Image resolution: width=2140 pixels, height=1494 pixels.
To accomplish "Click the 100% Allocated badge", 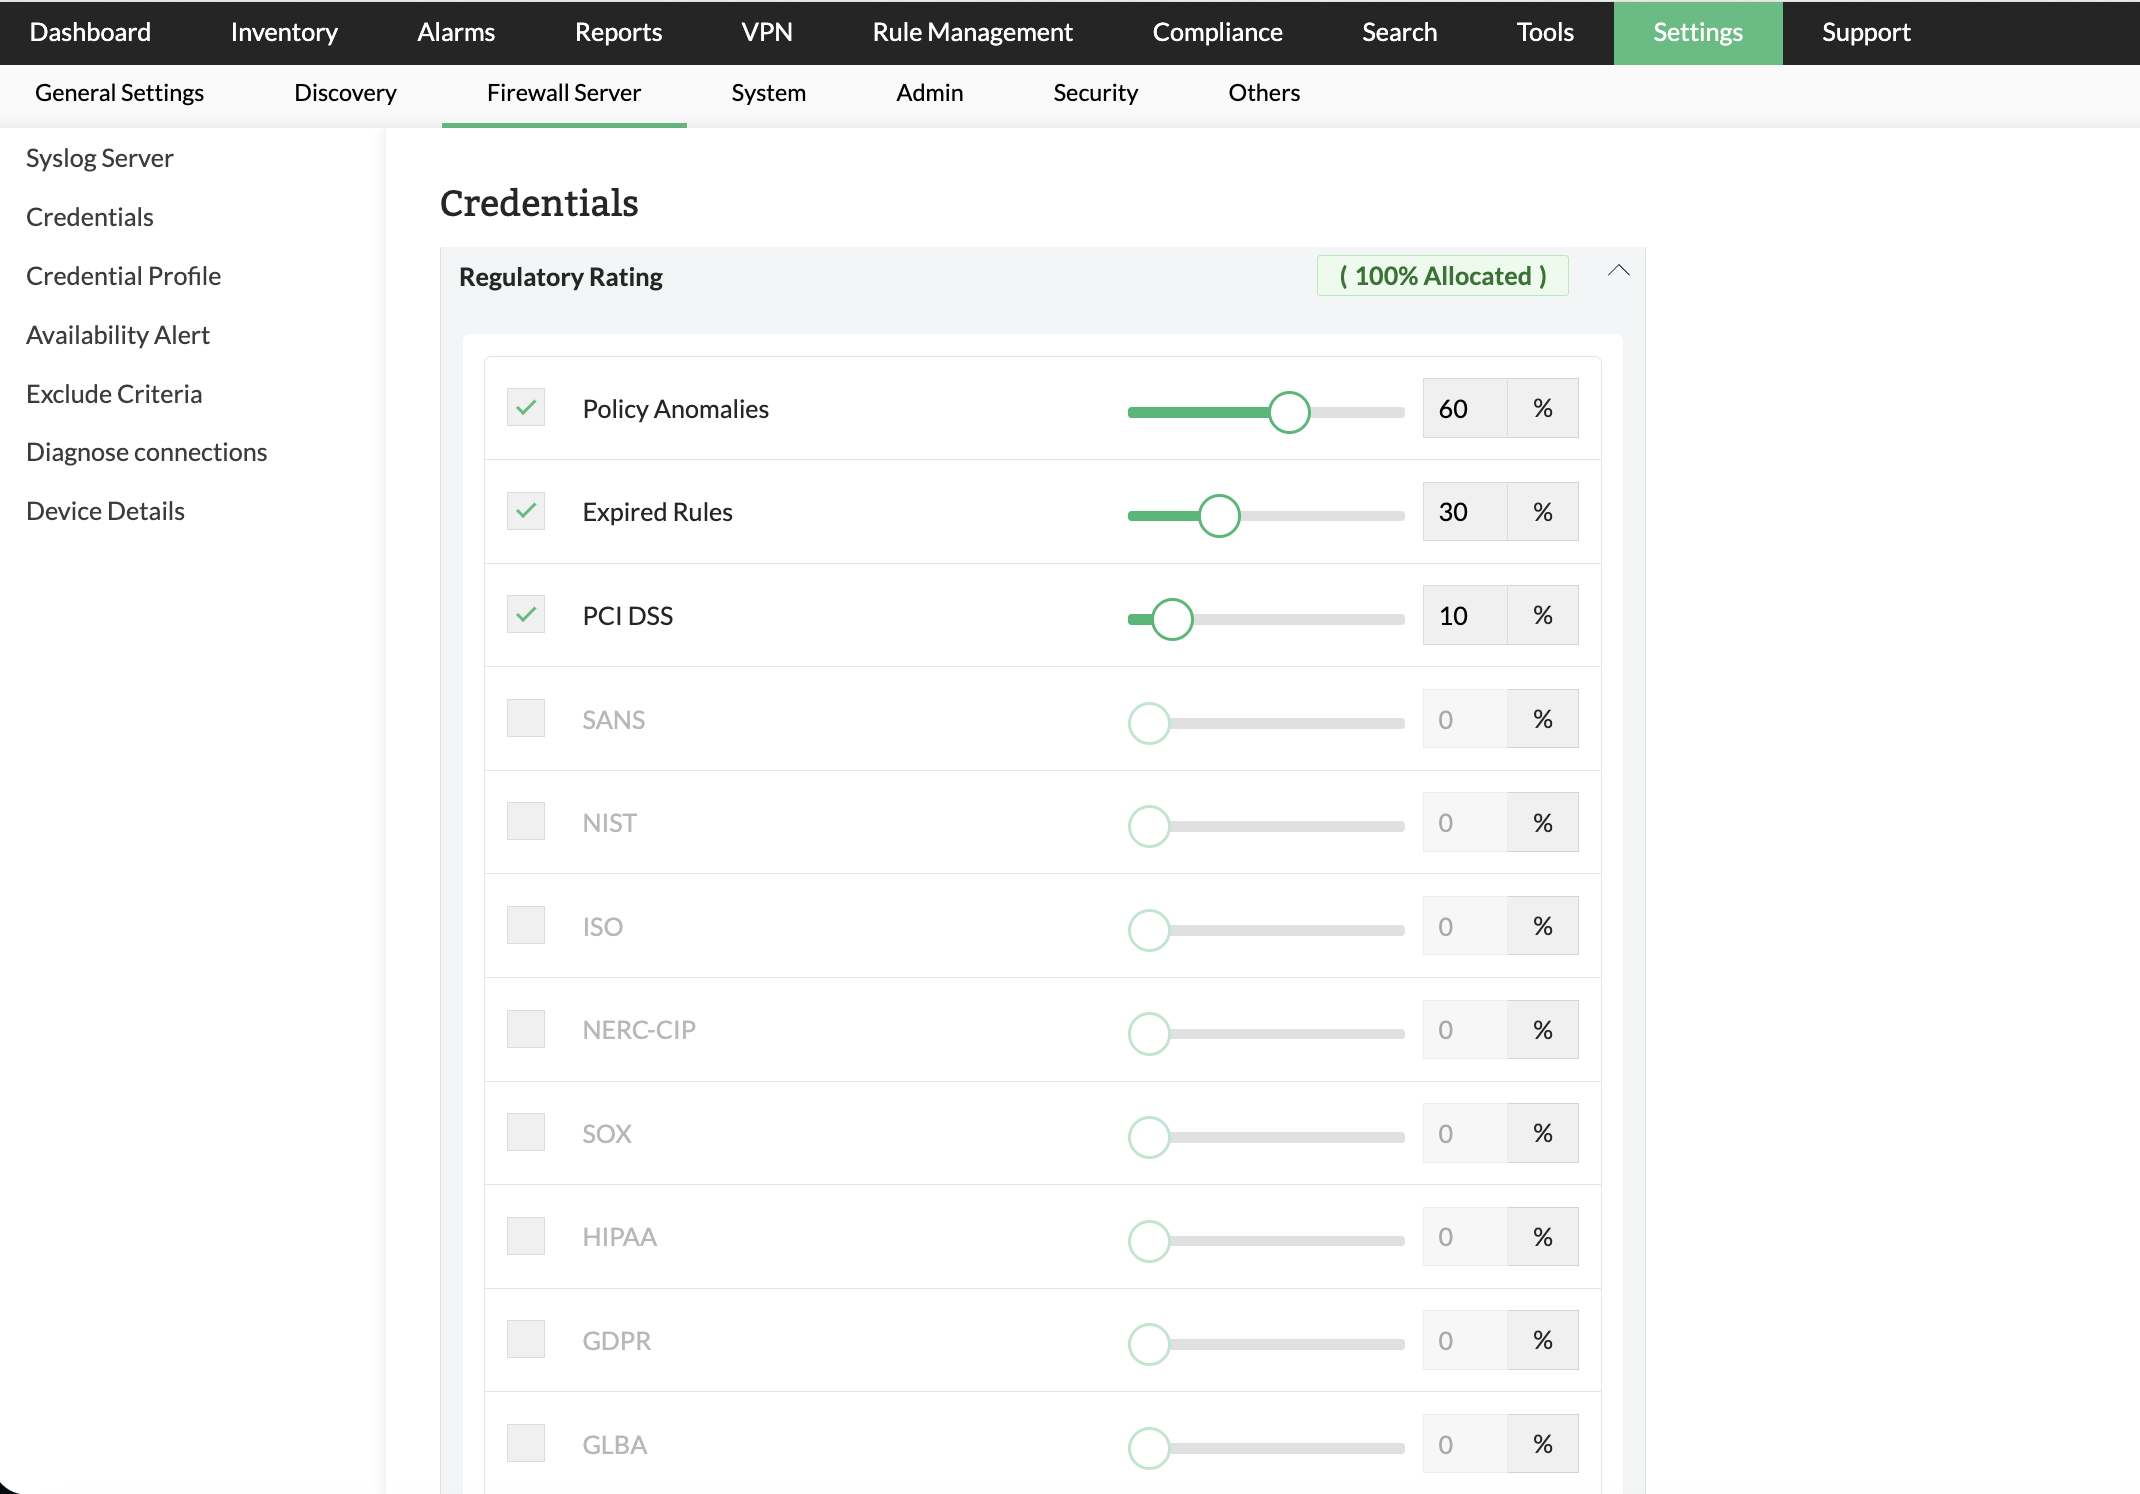I will pyautogui.click(x=1442, y=276).
